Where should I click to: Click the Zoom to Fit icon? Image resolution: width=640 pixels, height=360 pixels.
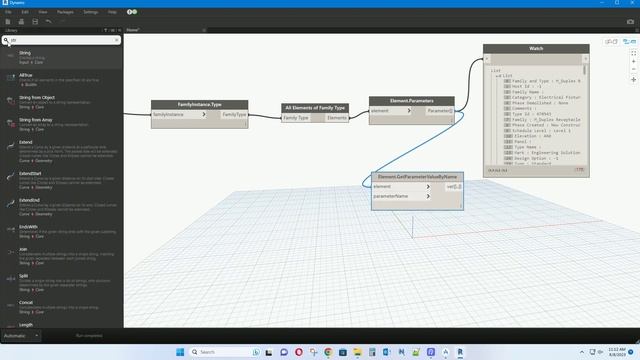(x=633, y=53)
